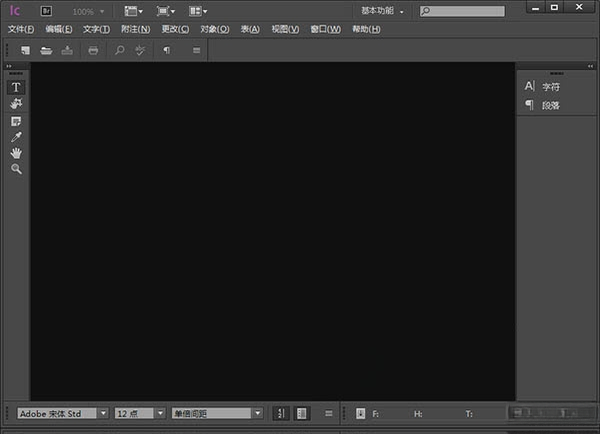This screenshot has width=600, height=434.
Task: Select the Hand tool
Action: pyautogui.click(x=16, y=153)
